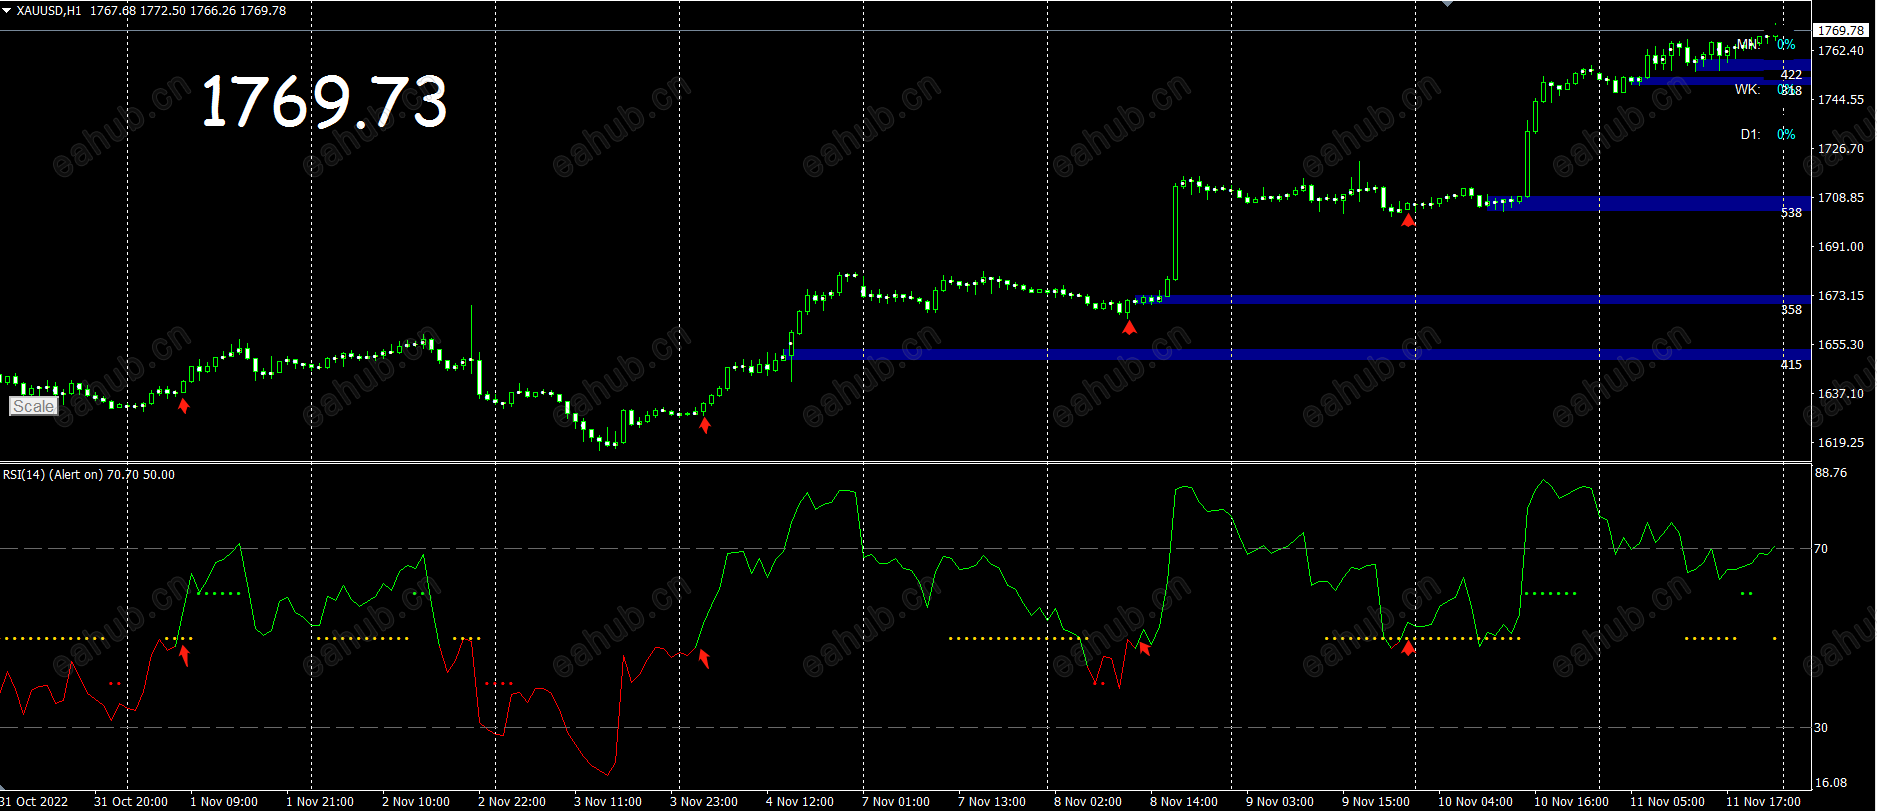
Task: Click the 7 Nov 01:00 time label
Action: click(896, 802)
